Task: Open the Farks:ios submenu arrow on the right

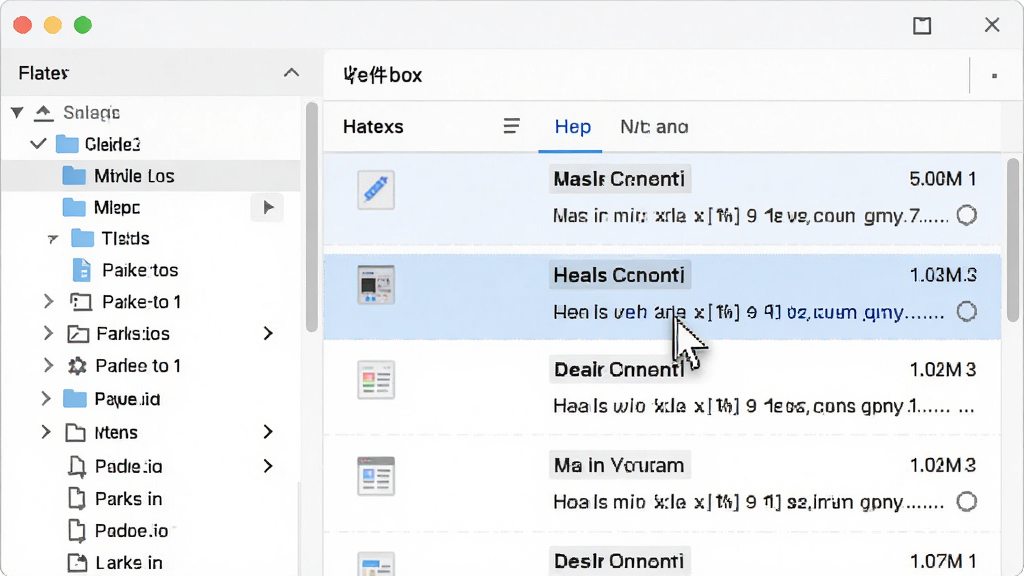Action: 268,334
